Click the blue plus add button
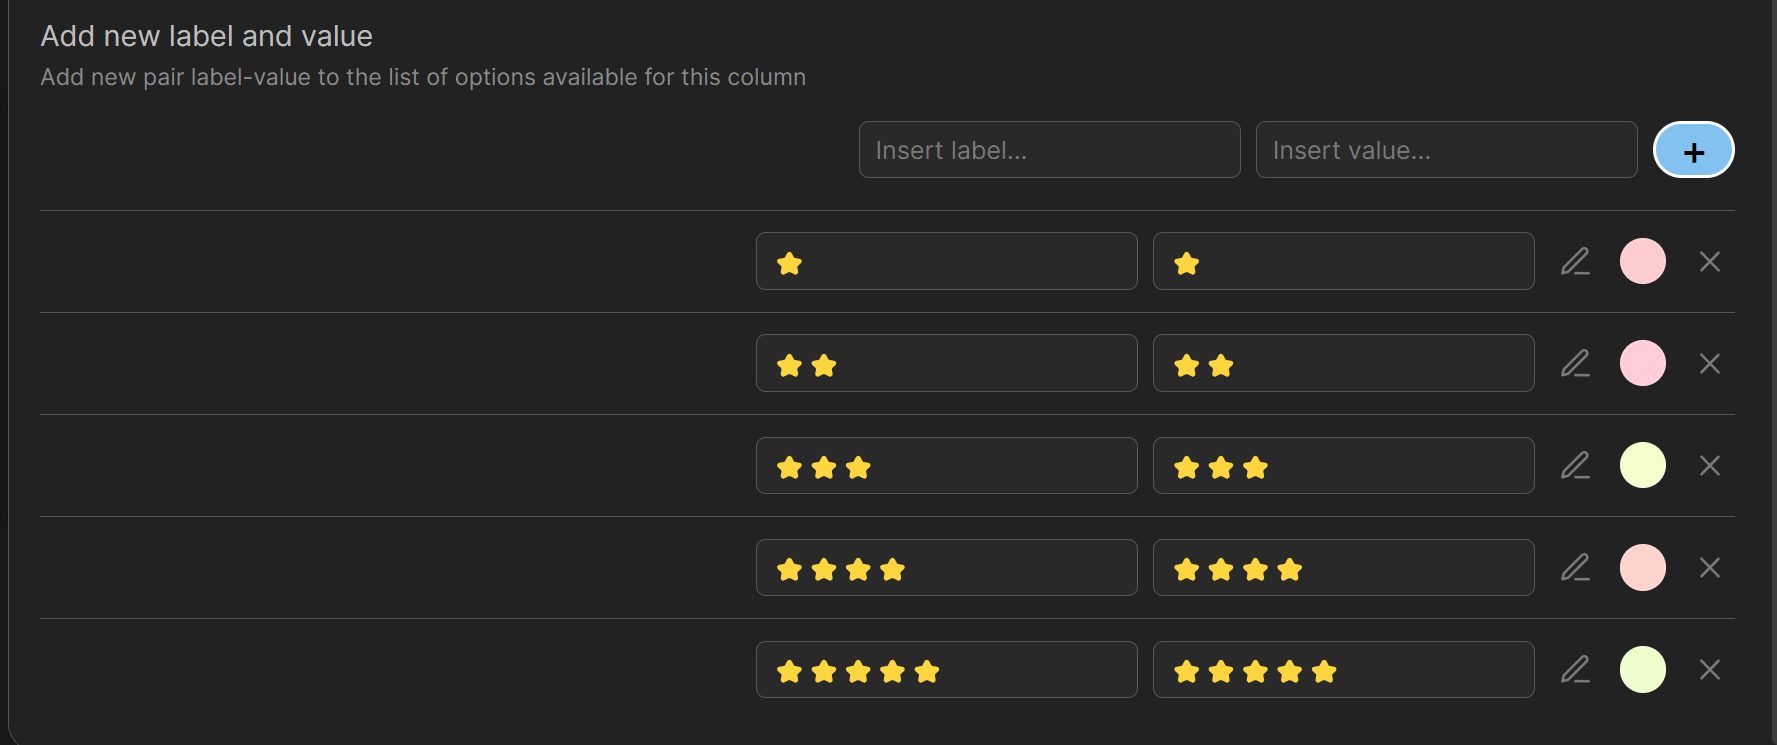The height and width of the screenshot is (745, 1777). point(1693,150)
